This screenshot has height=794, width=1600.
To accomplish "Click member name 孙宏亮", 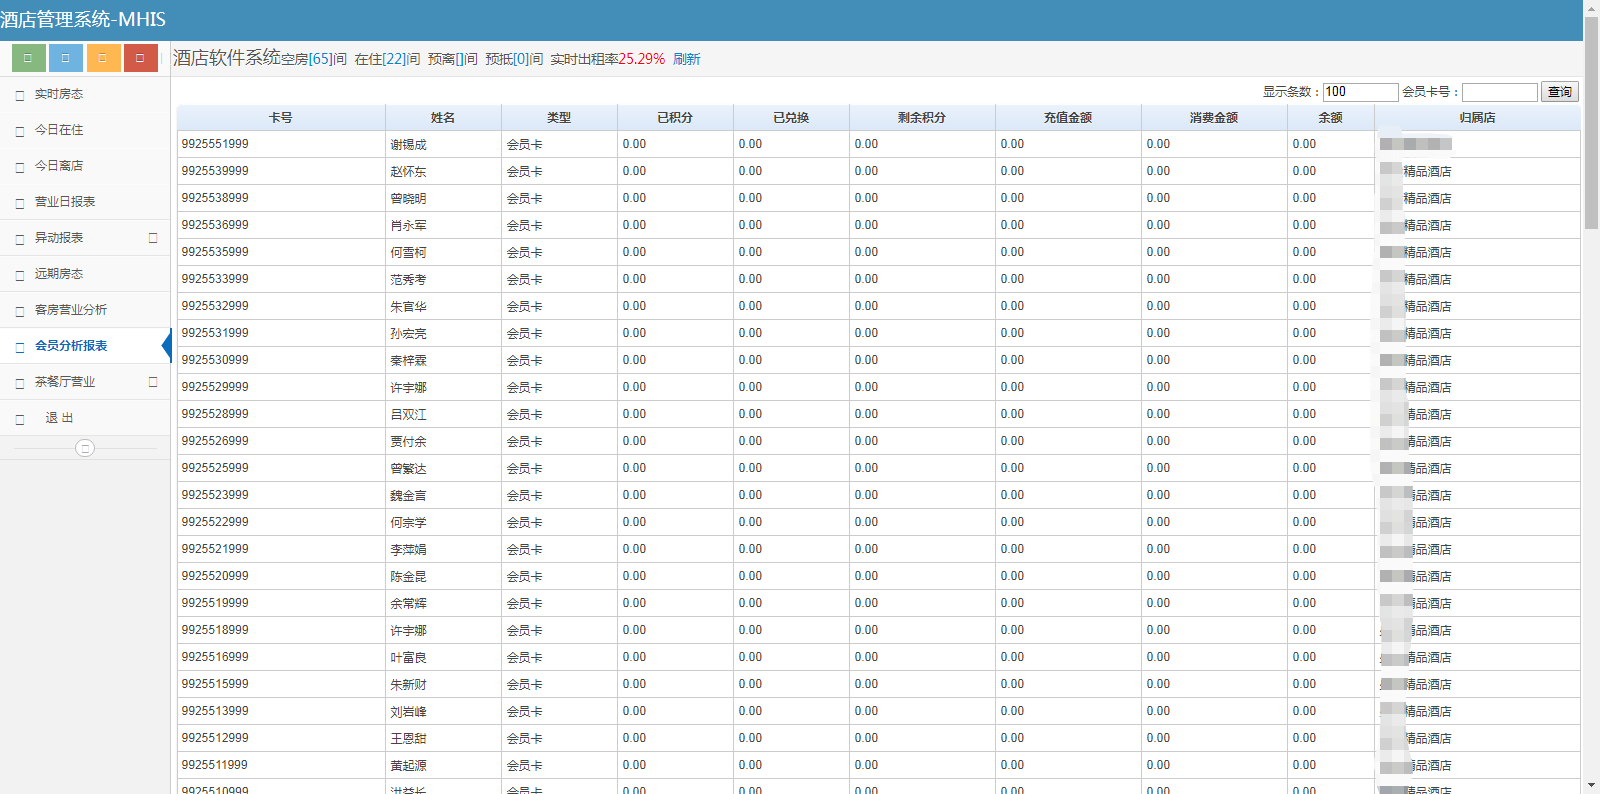I will [x=408, y=334].
